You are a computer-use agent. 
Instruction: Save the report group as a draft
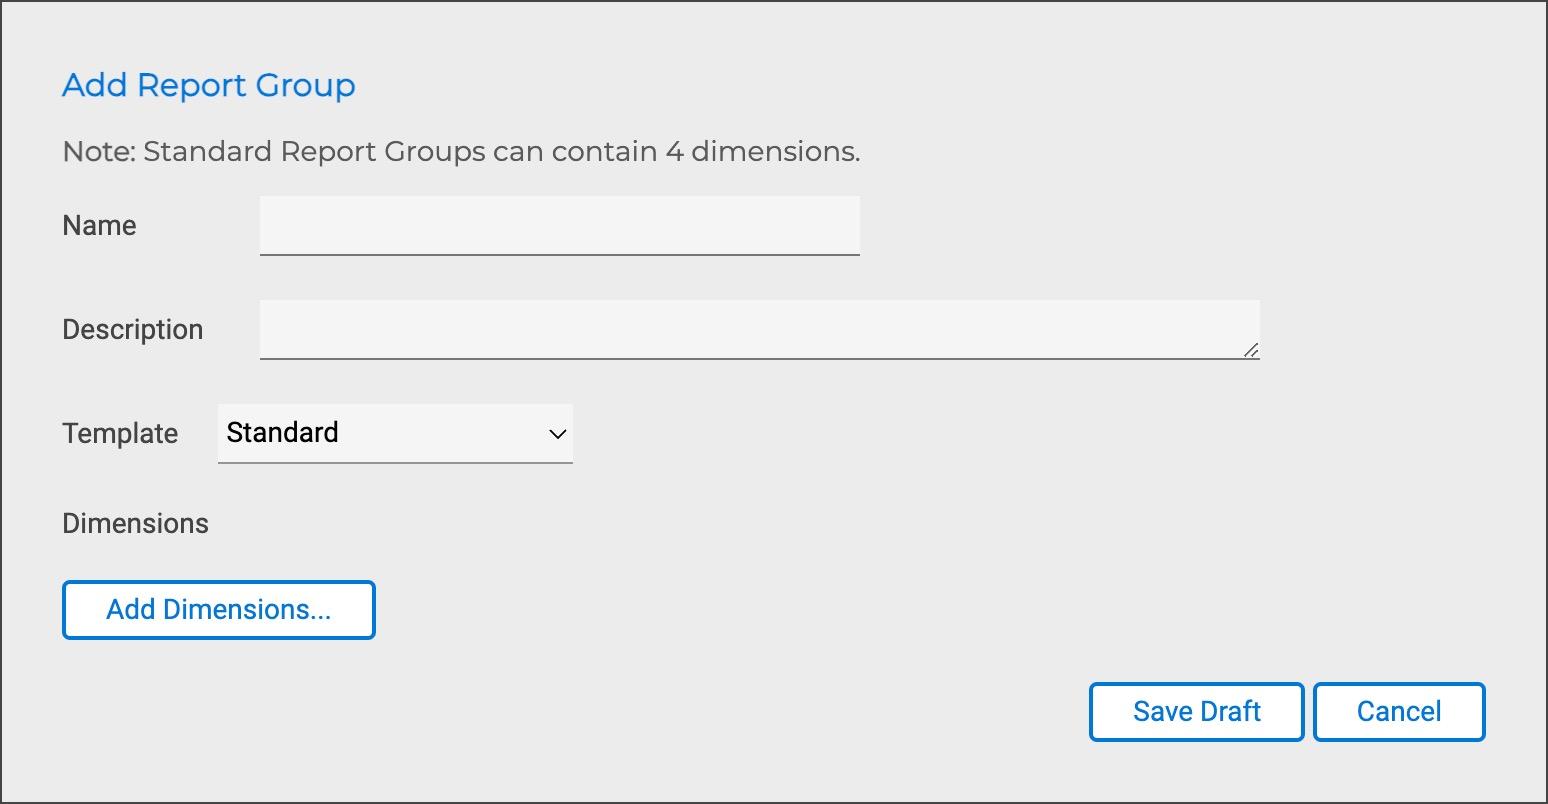pyautogui.click(x=1196, y=712)
